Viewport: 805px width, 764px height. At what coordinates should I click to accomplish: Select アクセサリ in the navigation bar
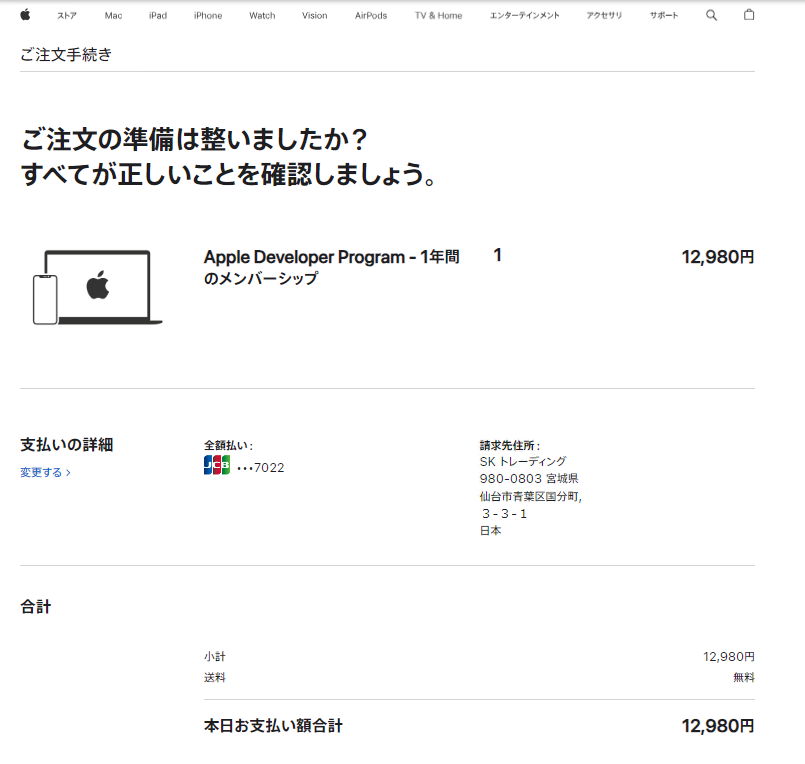point(604,16)
